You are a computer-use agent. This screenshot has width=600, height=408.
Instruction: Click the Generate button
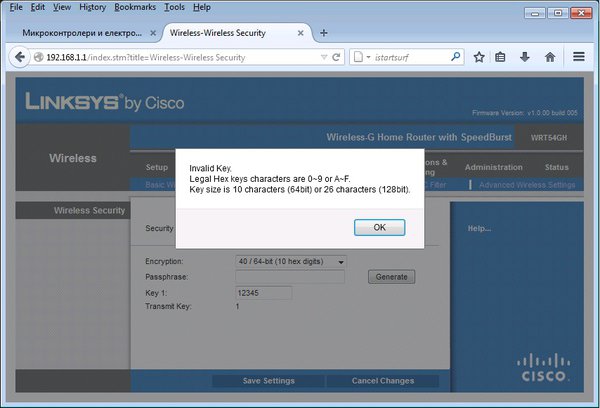pyautogui.click(x=391, y=277)
